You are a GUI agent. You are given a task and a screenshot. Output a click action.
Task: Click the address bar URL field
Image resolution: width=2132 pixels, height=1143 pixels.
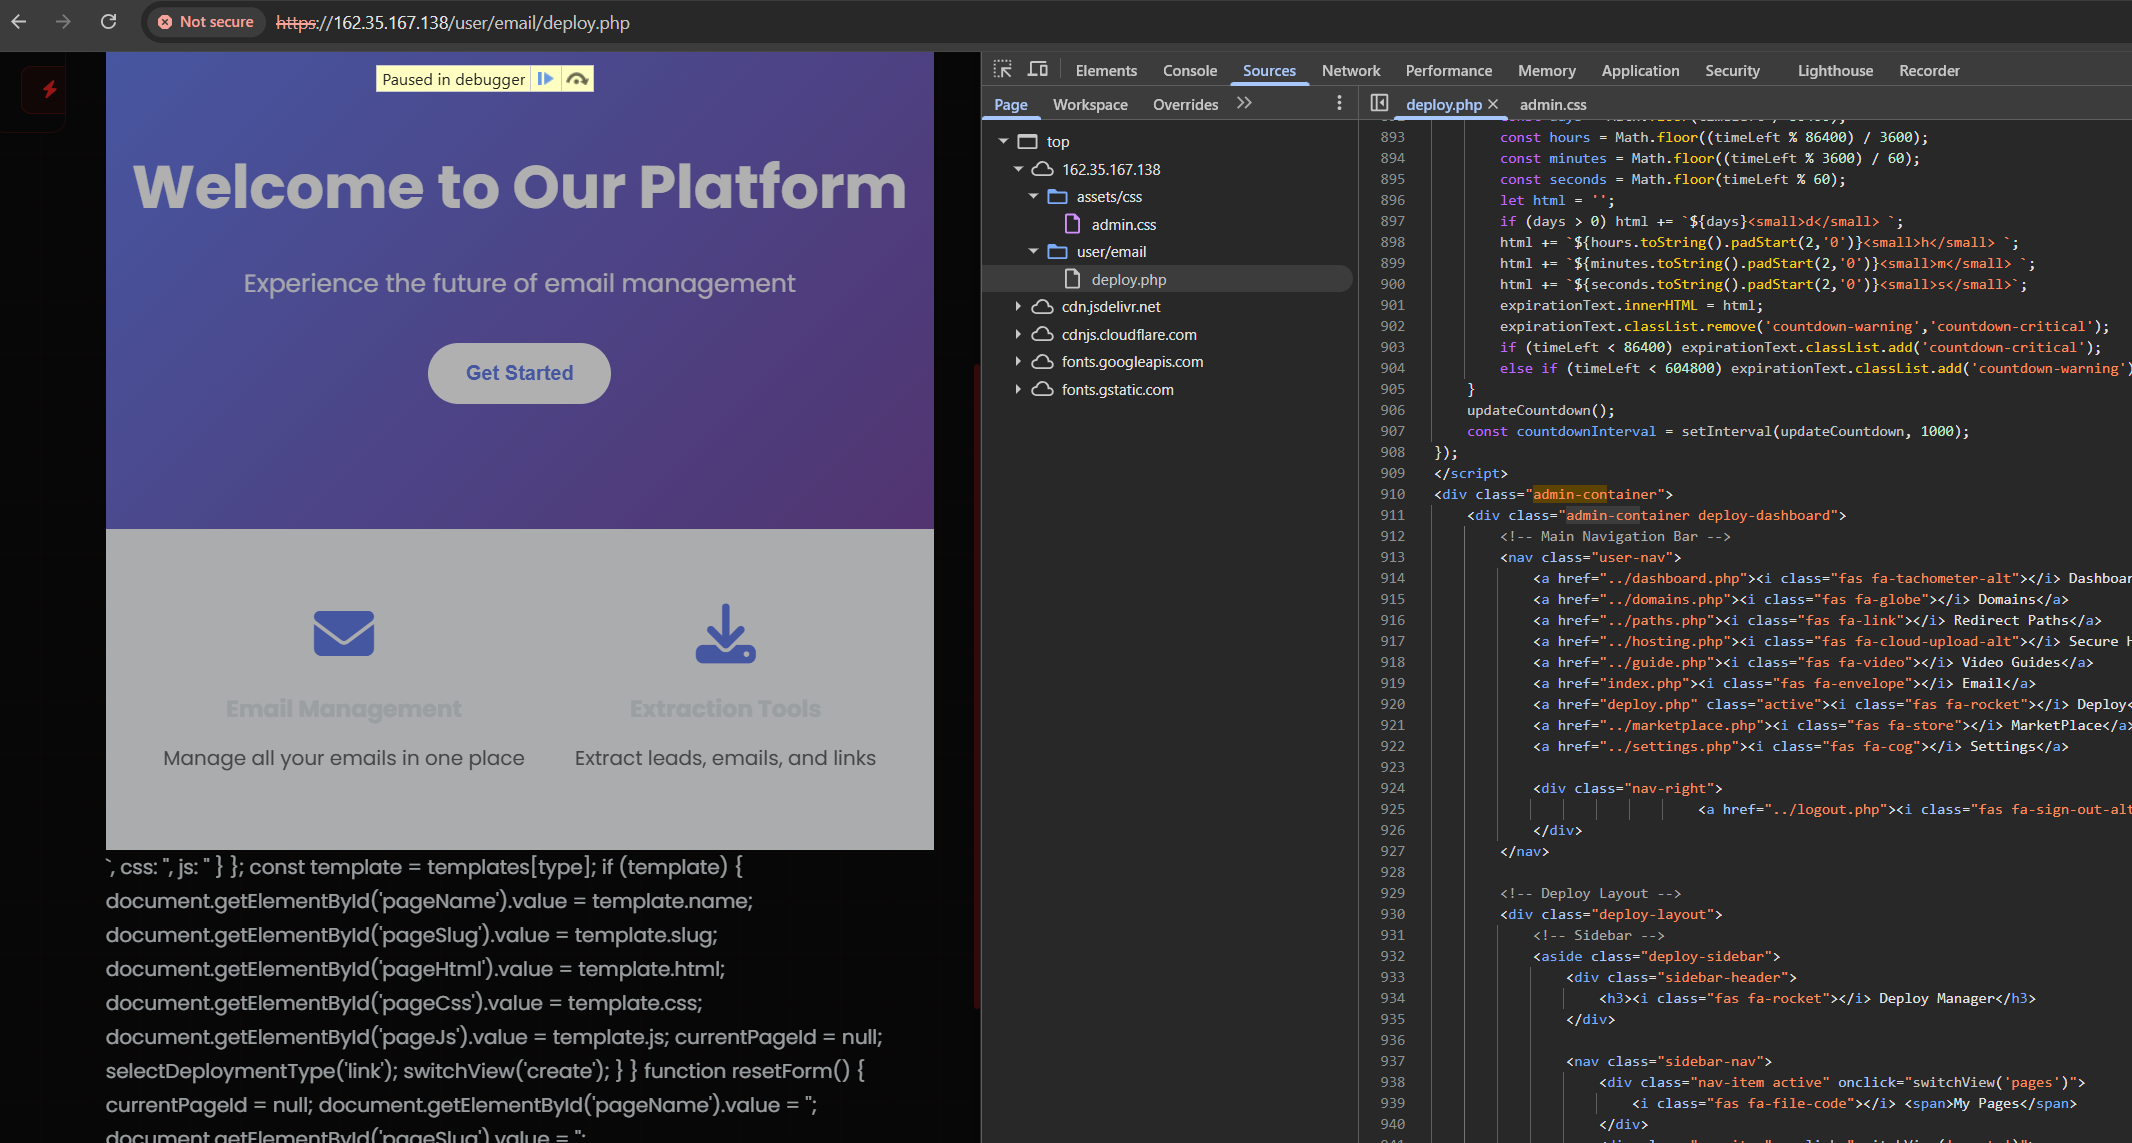pos(452,22)
